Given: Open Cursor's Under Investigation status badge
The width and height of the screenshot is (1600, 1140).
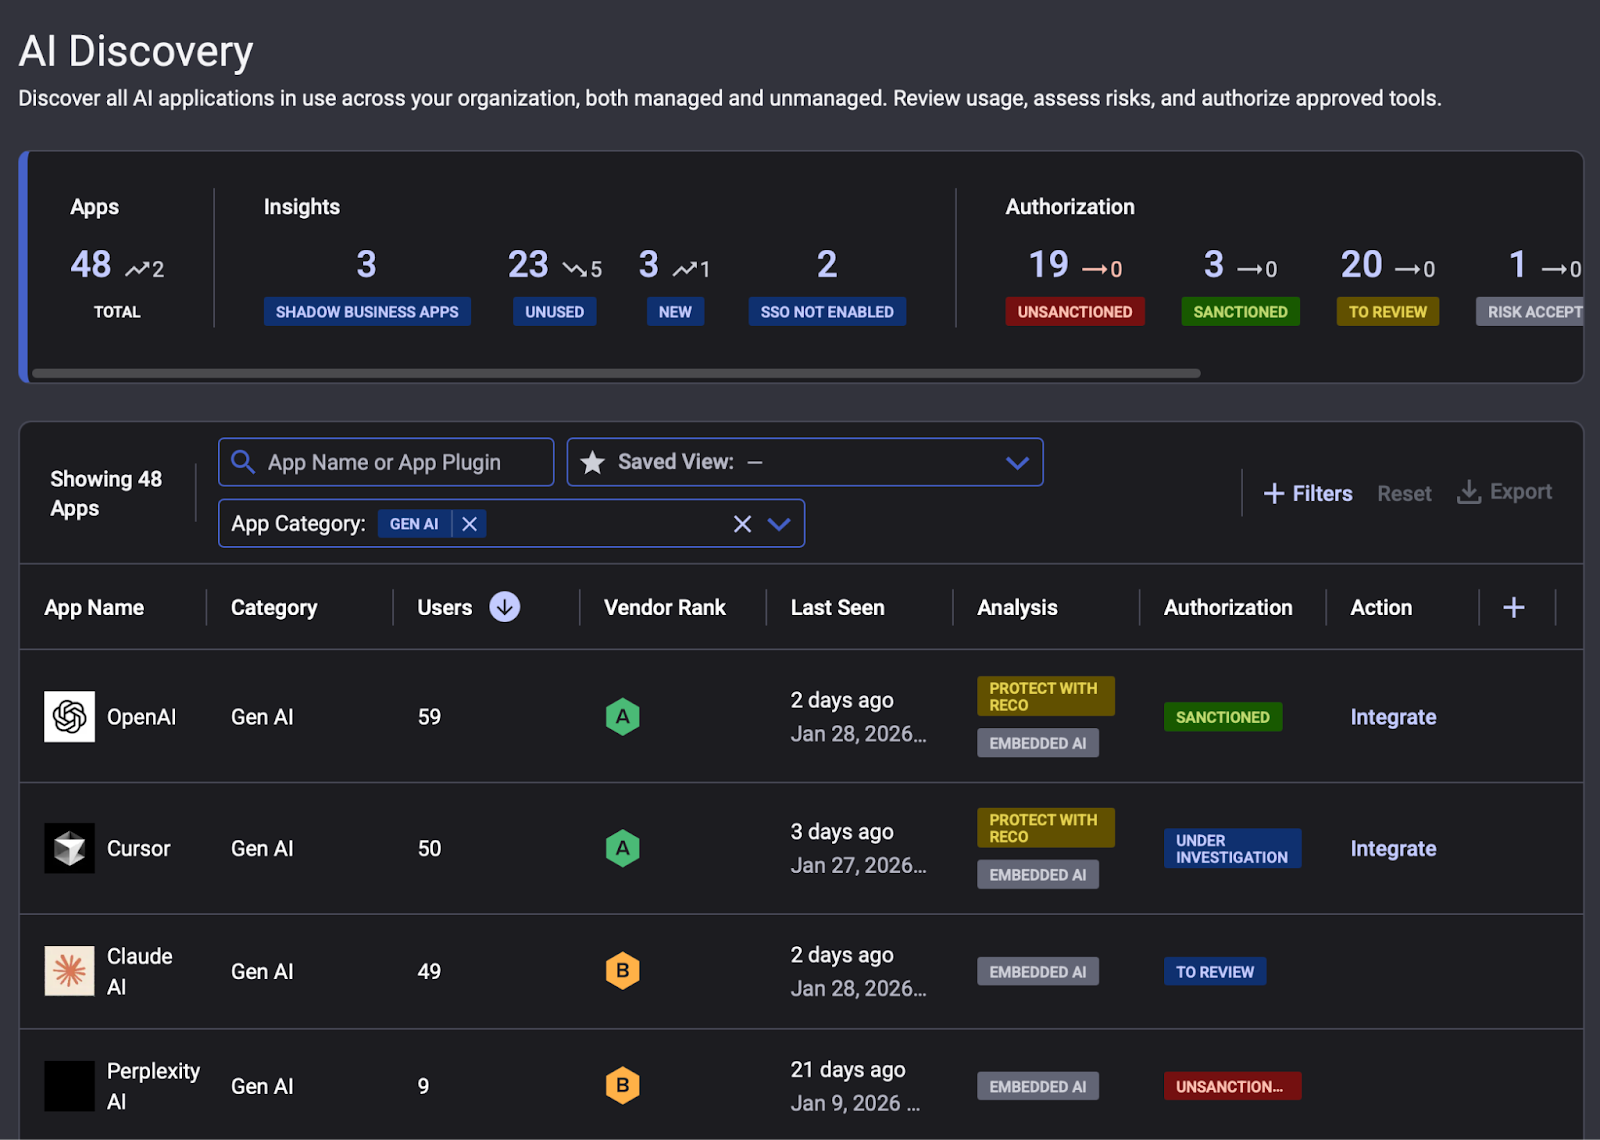Looking at the screenshot, I should point(1232,848).
